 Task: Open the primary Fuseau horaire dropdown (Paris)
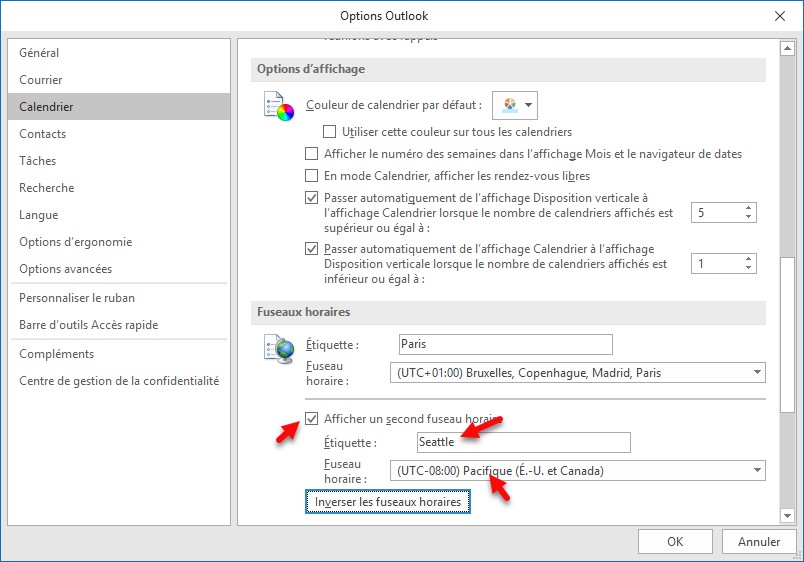(578, 373)
